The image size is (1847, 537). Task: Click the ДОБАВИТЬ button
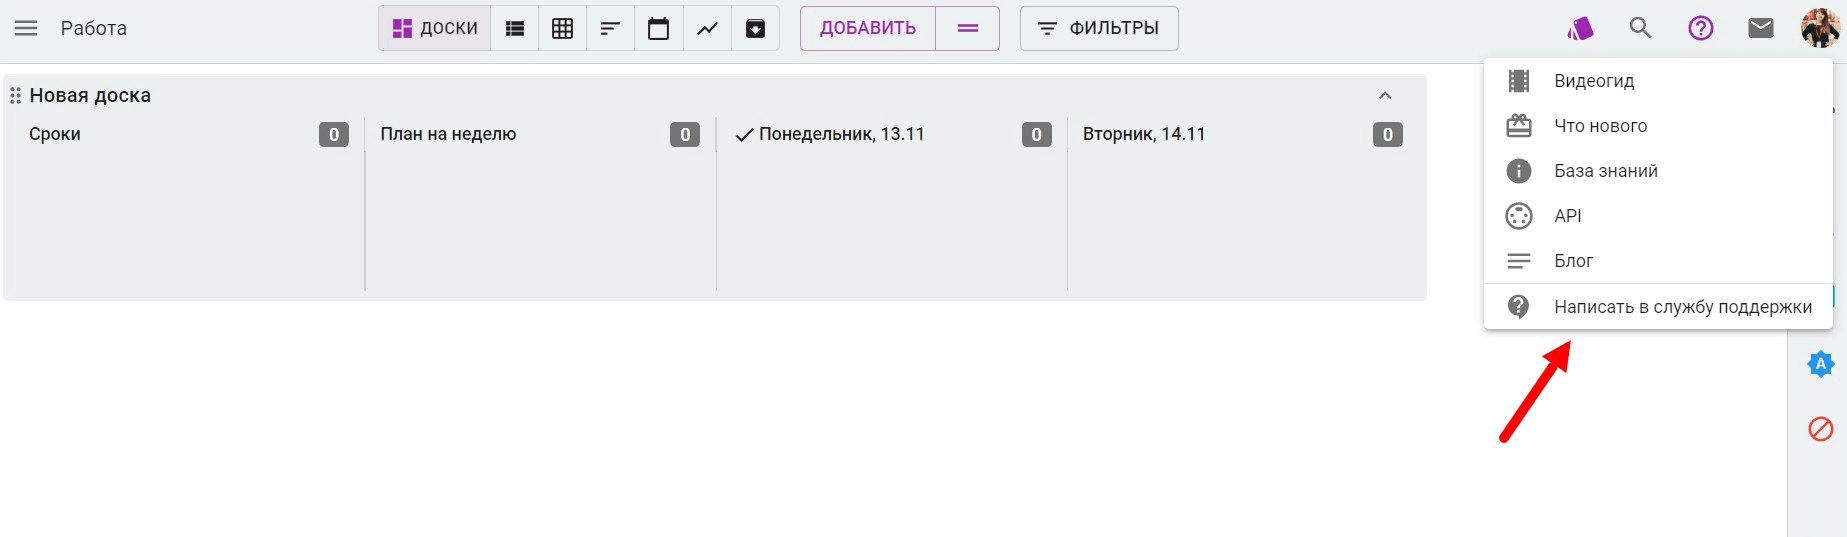coord(868,28)
